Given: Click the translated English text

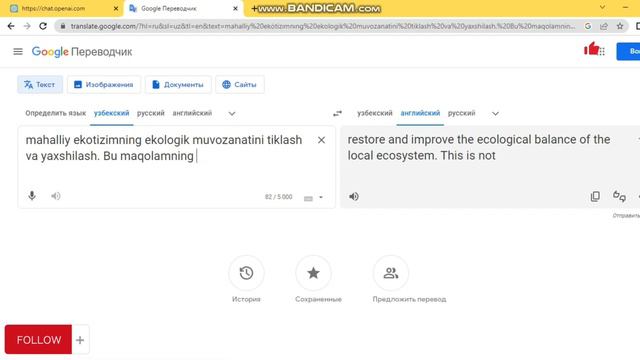Looking at the screenshot, I should [479, 147].
